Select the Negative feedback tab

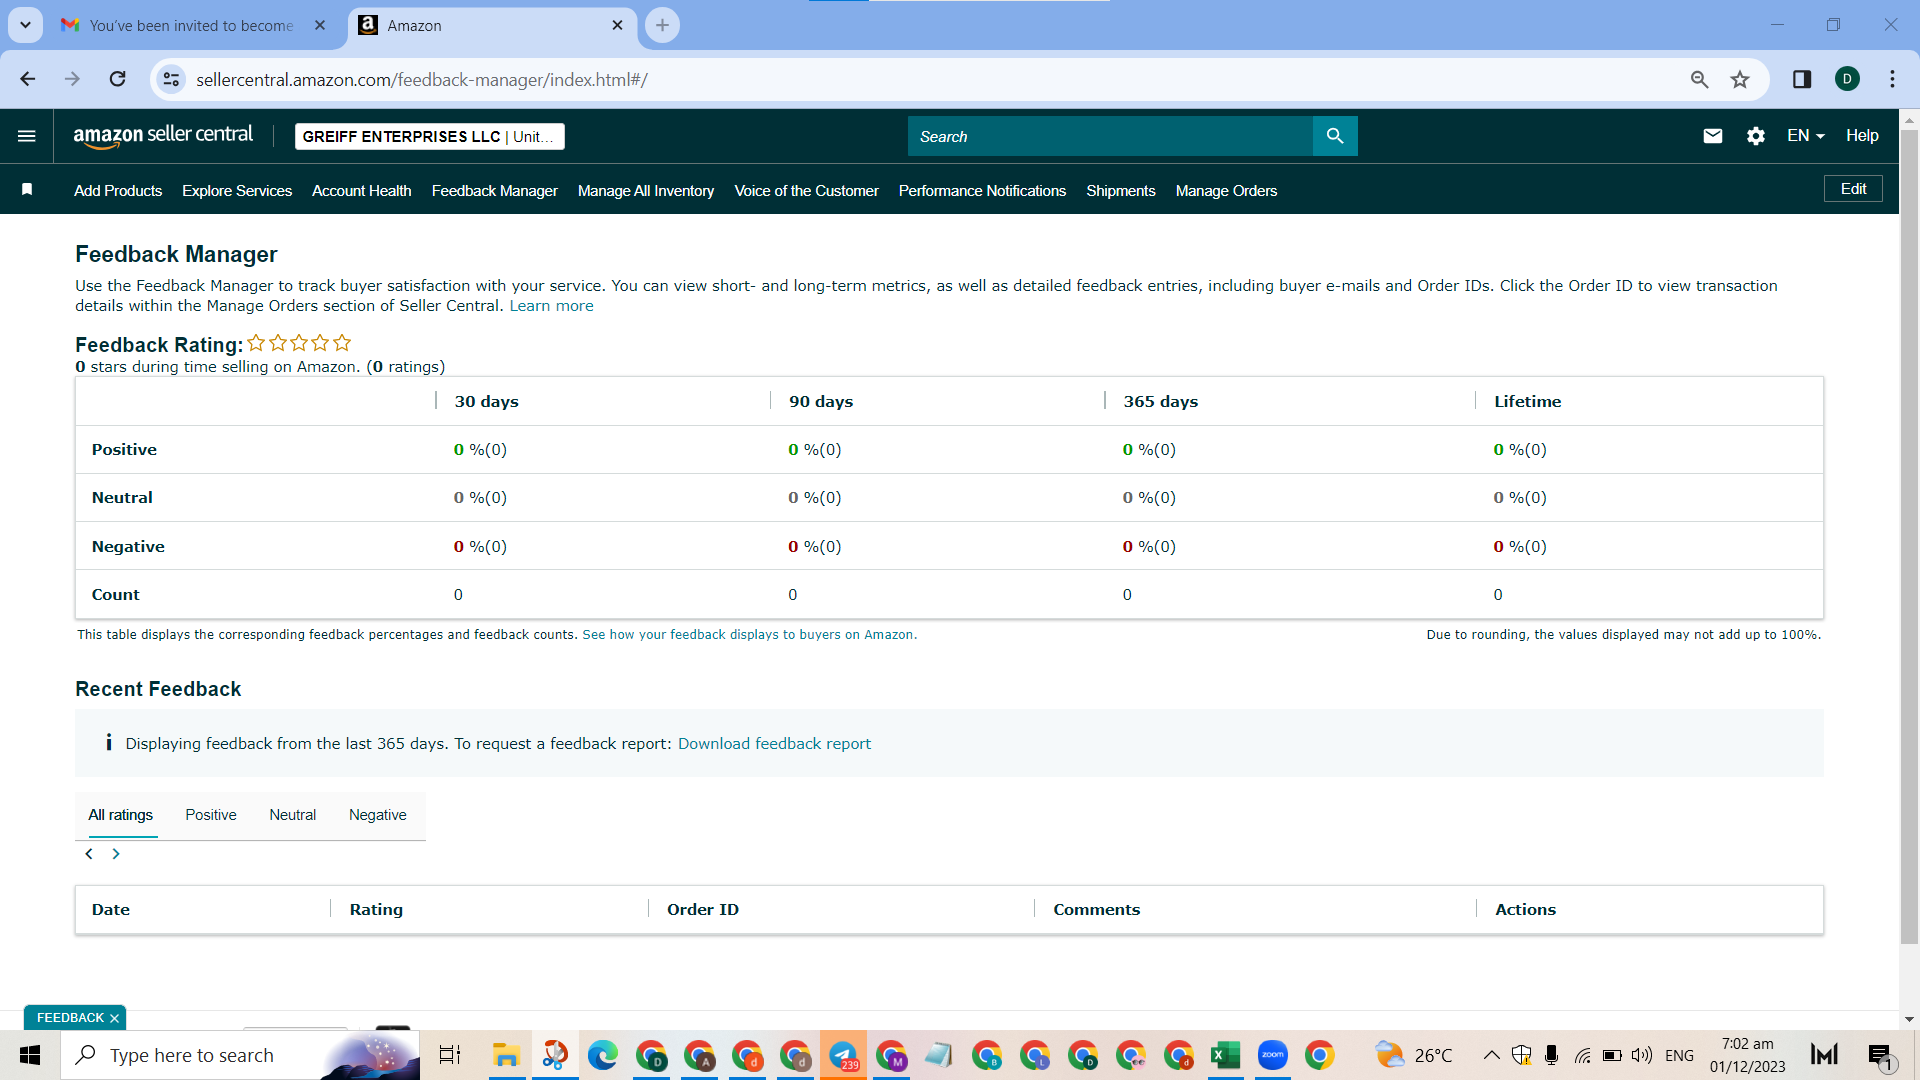click(378, 815)
